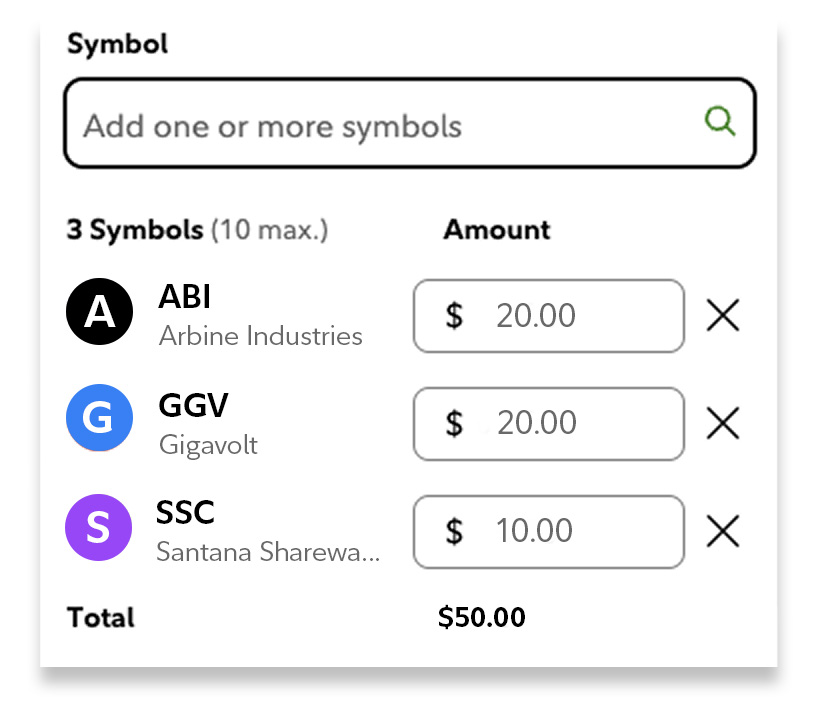Select the GGV ticker label
The image size is (819, 706).
194,405
